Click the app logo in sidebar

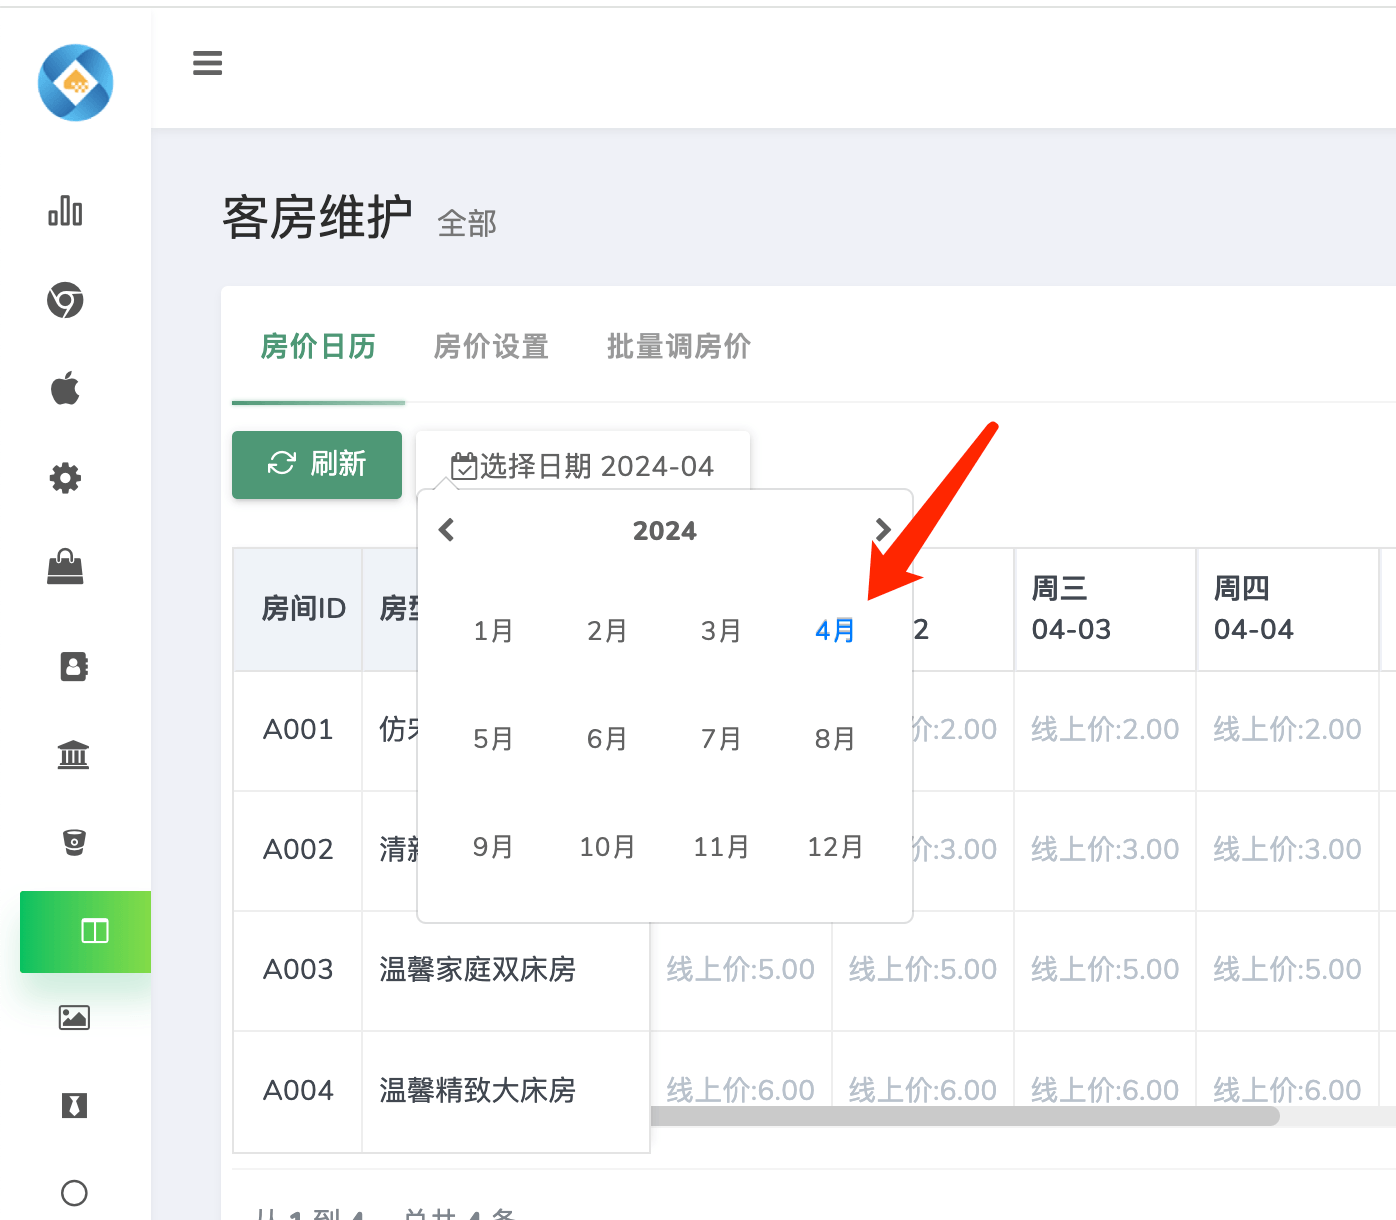[75, 82]
